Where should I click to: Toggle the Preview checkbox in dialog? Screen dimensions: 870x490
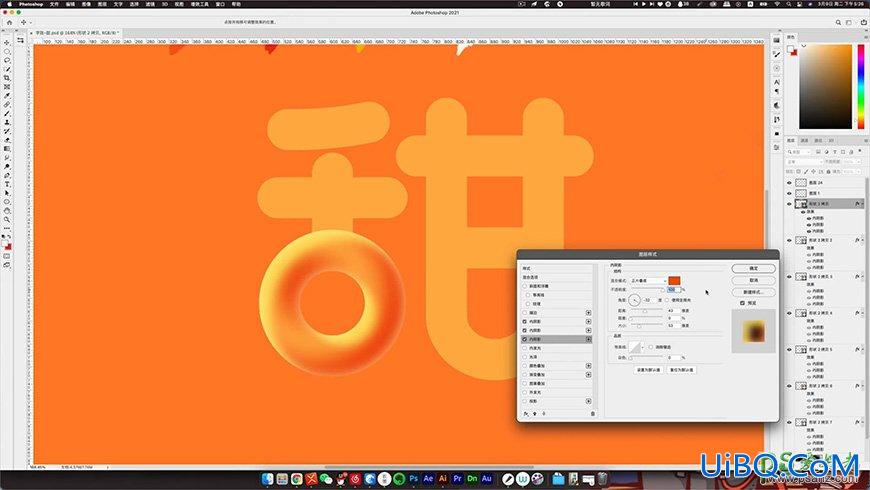(742, 304)
